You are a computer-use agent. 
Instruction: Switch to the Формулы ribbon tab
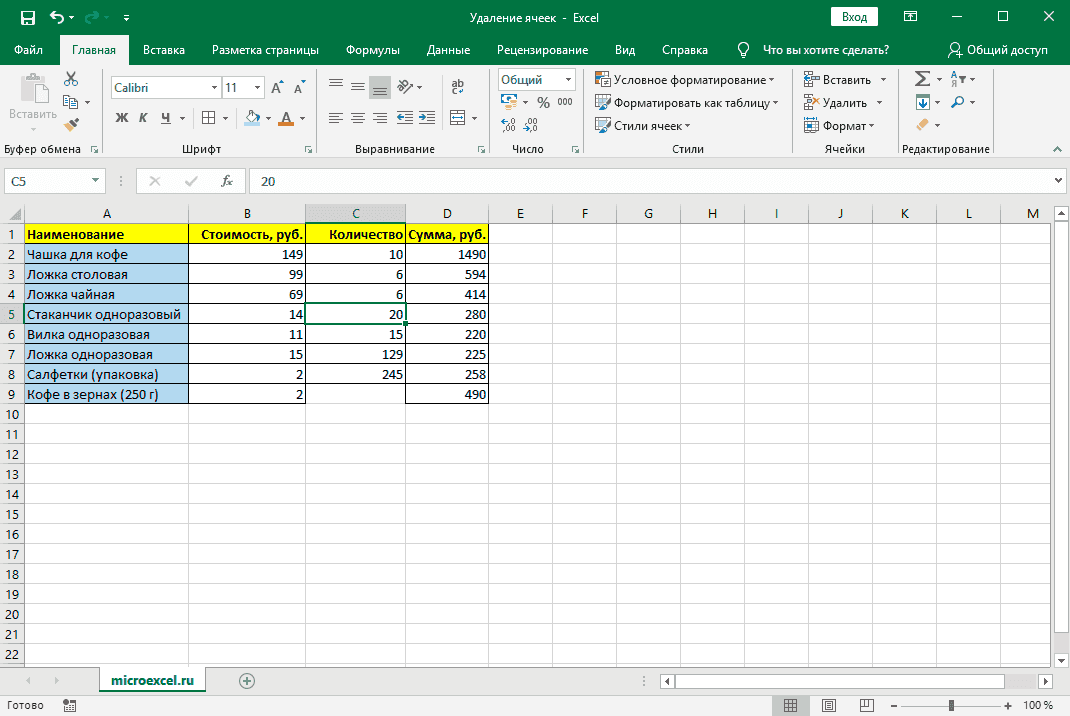point(372,50)
